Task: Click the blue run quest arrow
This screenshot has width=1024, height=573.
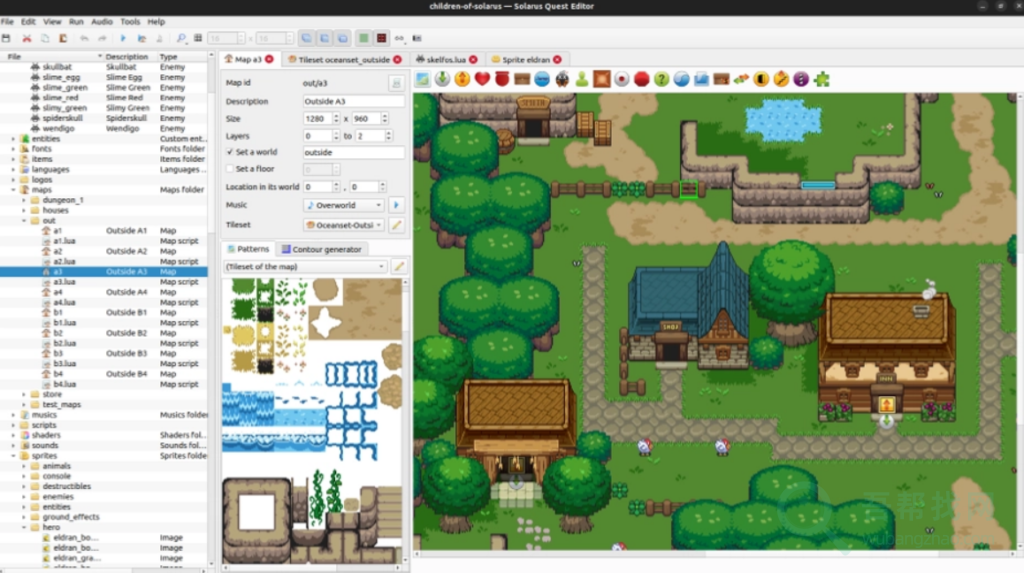Action: click(x=124, y=38)
